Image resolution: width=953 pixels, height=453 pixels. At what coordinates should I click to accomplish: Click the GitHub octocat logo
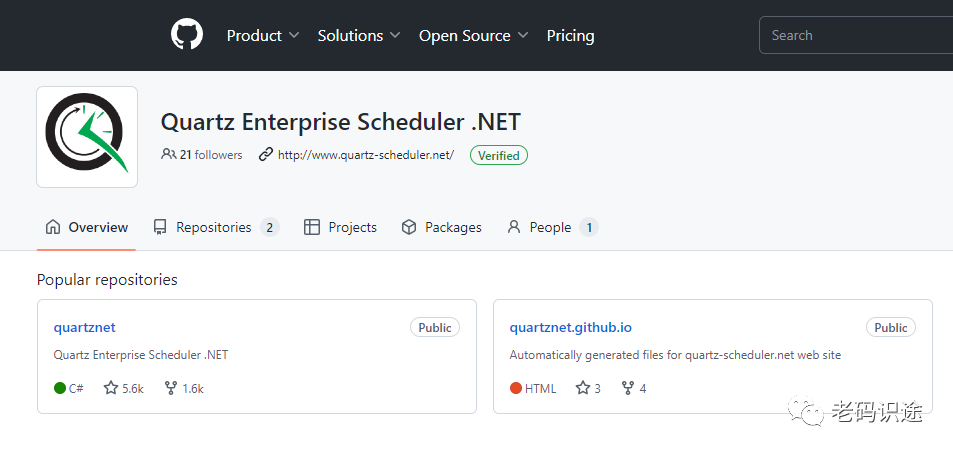click(x=187, y=35)
